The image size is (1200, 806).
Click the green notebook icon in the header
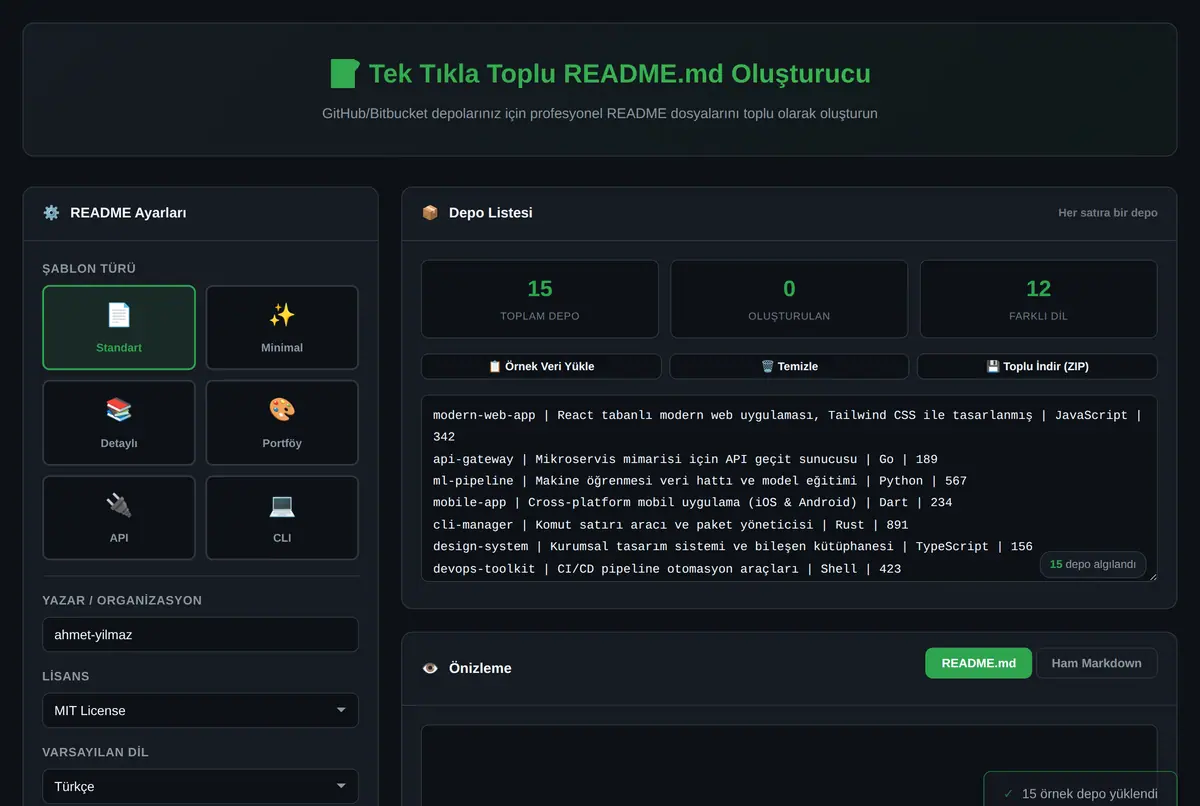coord(344,74)
